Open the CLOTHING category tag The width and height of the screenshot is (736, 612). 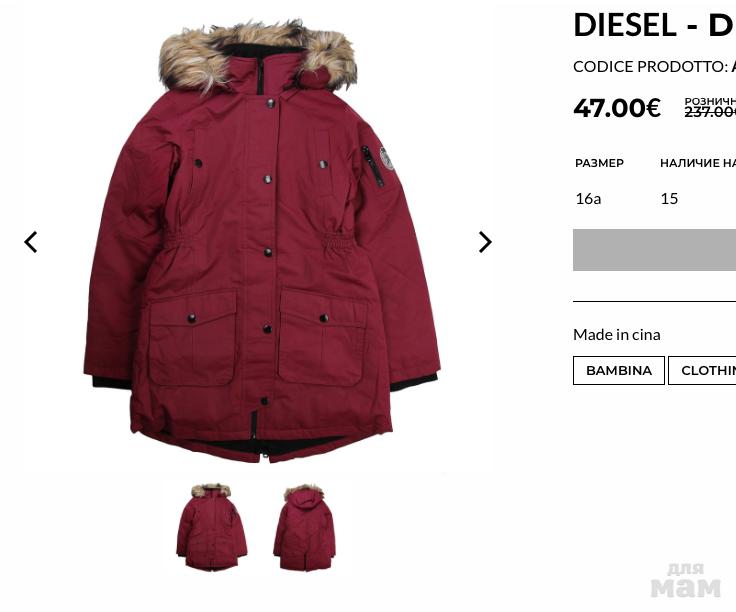click(x=702, y=370)
